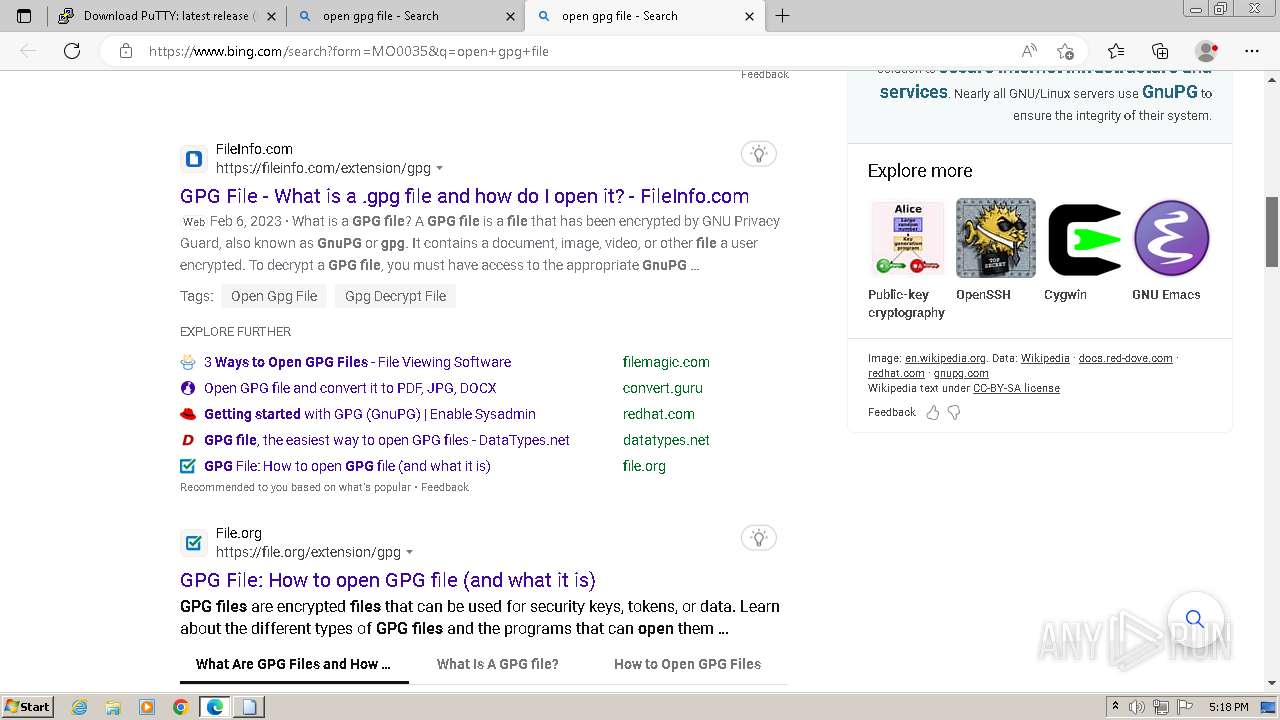Image resolution: width=1280 pixels, height=720 pixels.
Task: Expand dropdown next to file.org URL
Action: tap(409, 553)
